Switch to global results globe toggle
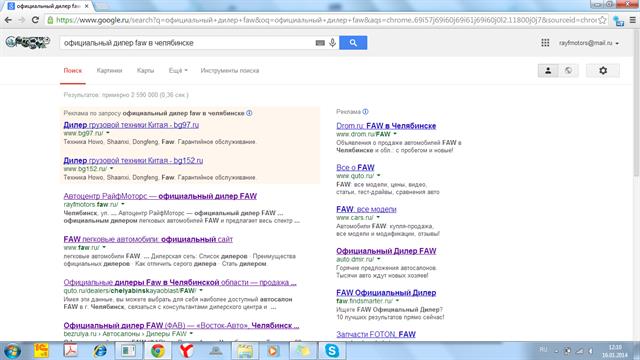The image size is (640, 360). (568, 71)
